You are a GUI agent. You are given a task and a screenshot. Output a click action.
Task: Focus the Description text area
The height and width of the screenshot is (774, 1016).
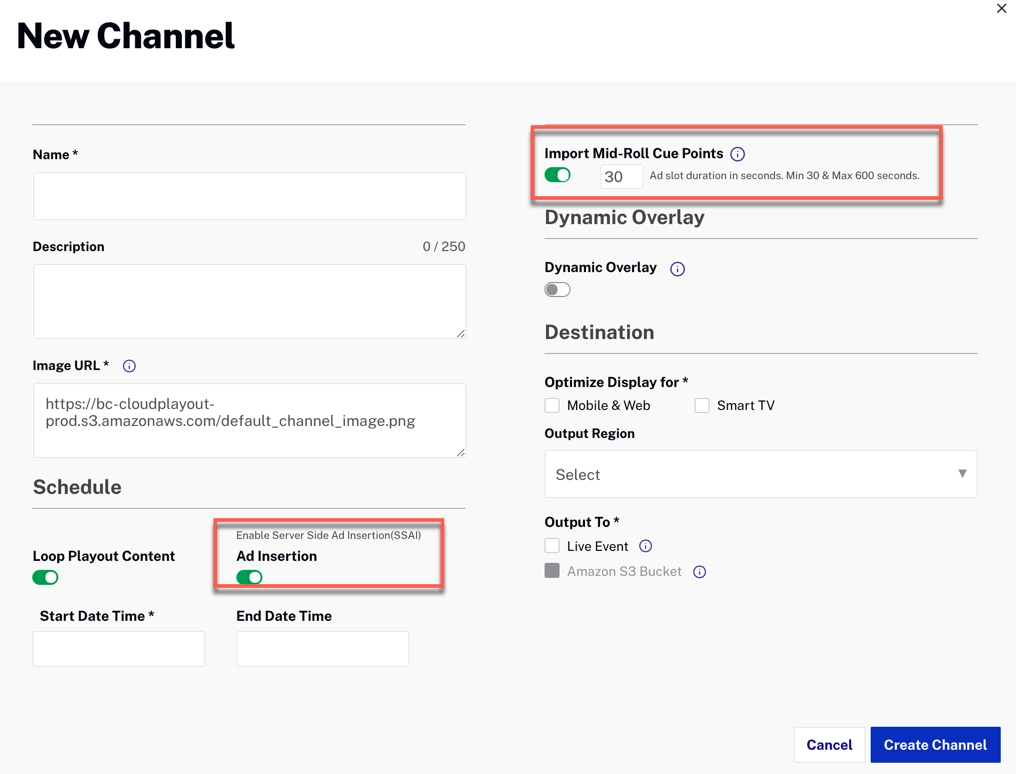(x=249, y=301)
